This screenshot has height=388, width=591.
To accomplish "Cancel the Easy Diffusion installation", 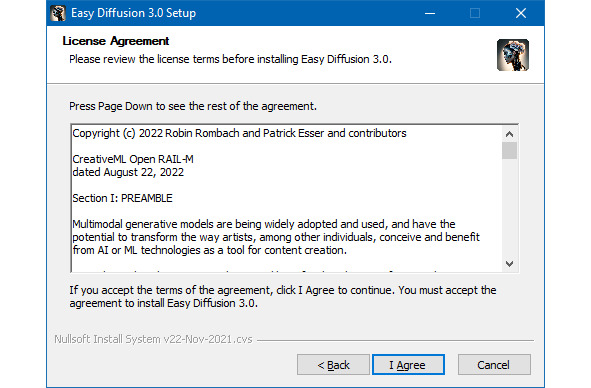I will (494, 365).
